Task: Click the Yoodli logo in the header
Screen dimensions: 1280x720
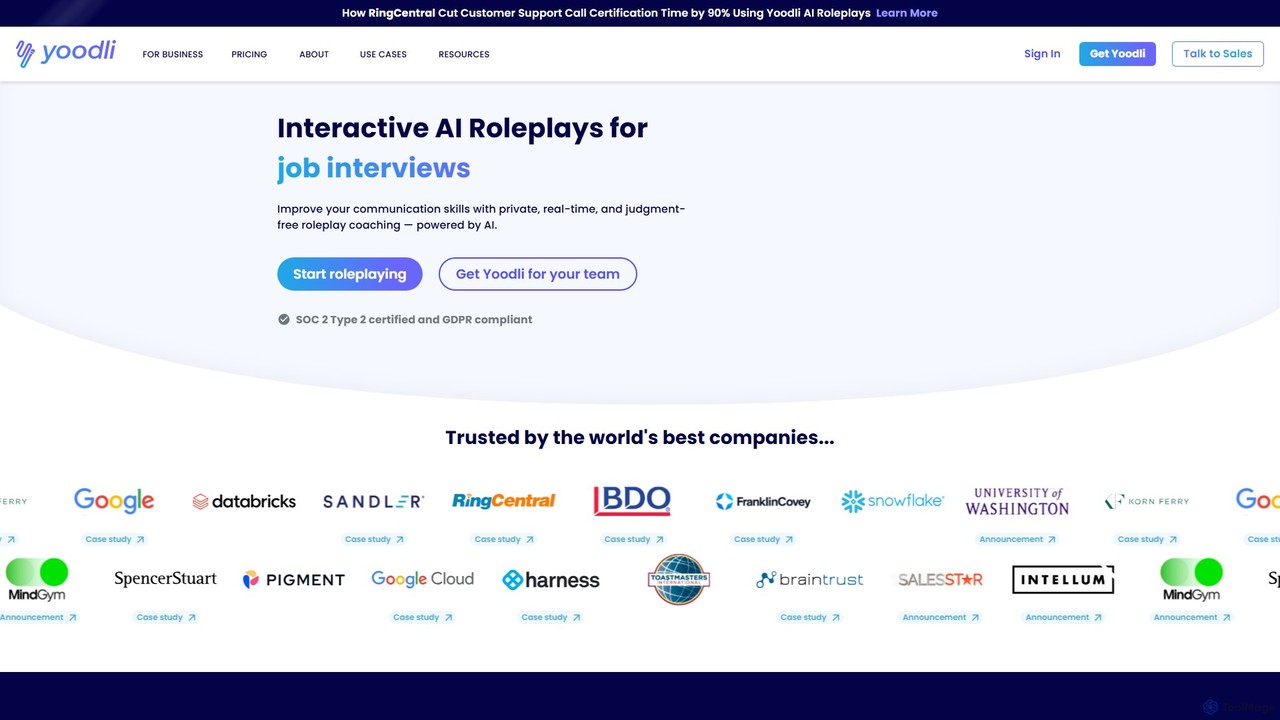Action: 66,53
